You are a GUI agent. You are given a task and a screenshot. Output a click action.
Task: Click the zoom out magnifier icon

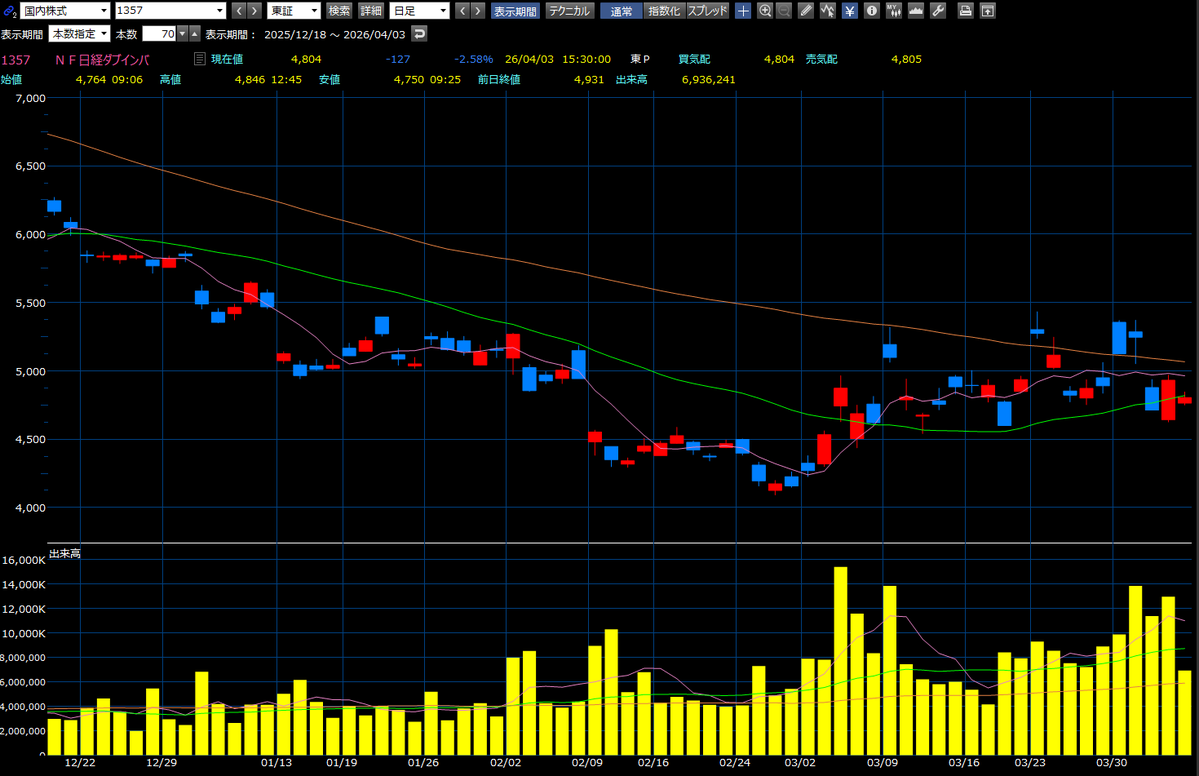[784, 11]
